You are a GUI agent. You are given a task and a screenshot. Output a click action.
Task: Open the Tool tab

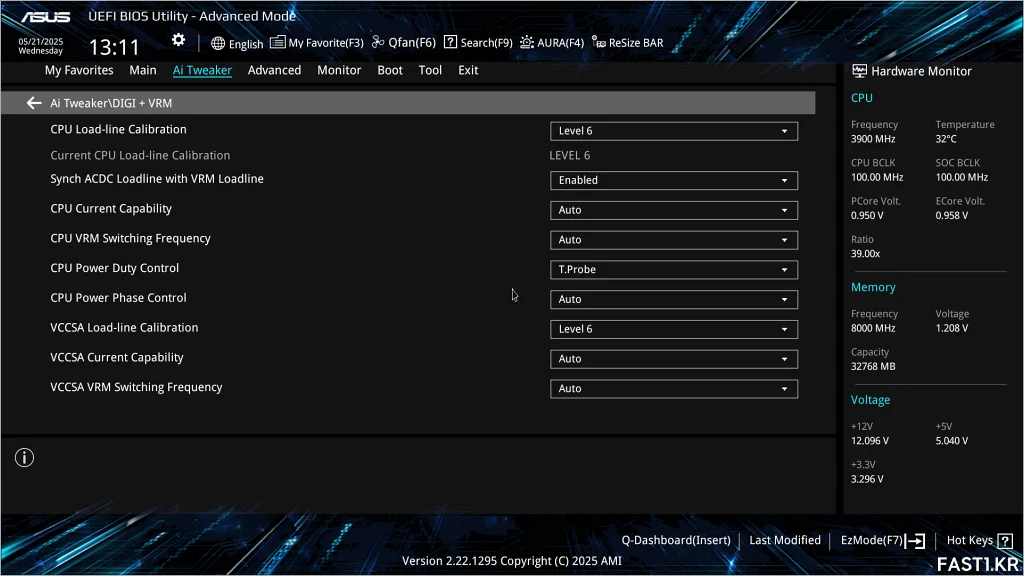pyautogui.click(x=430, y=71)
